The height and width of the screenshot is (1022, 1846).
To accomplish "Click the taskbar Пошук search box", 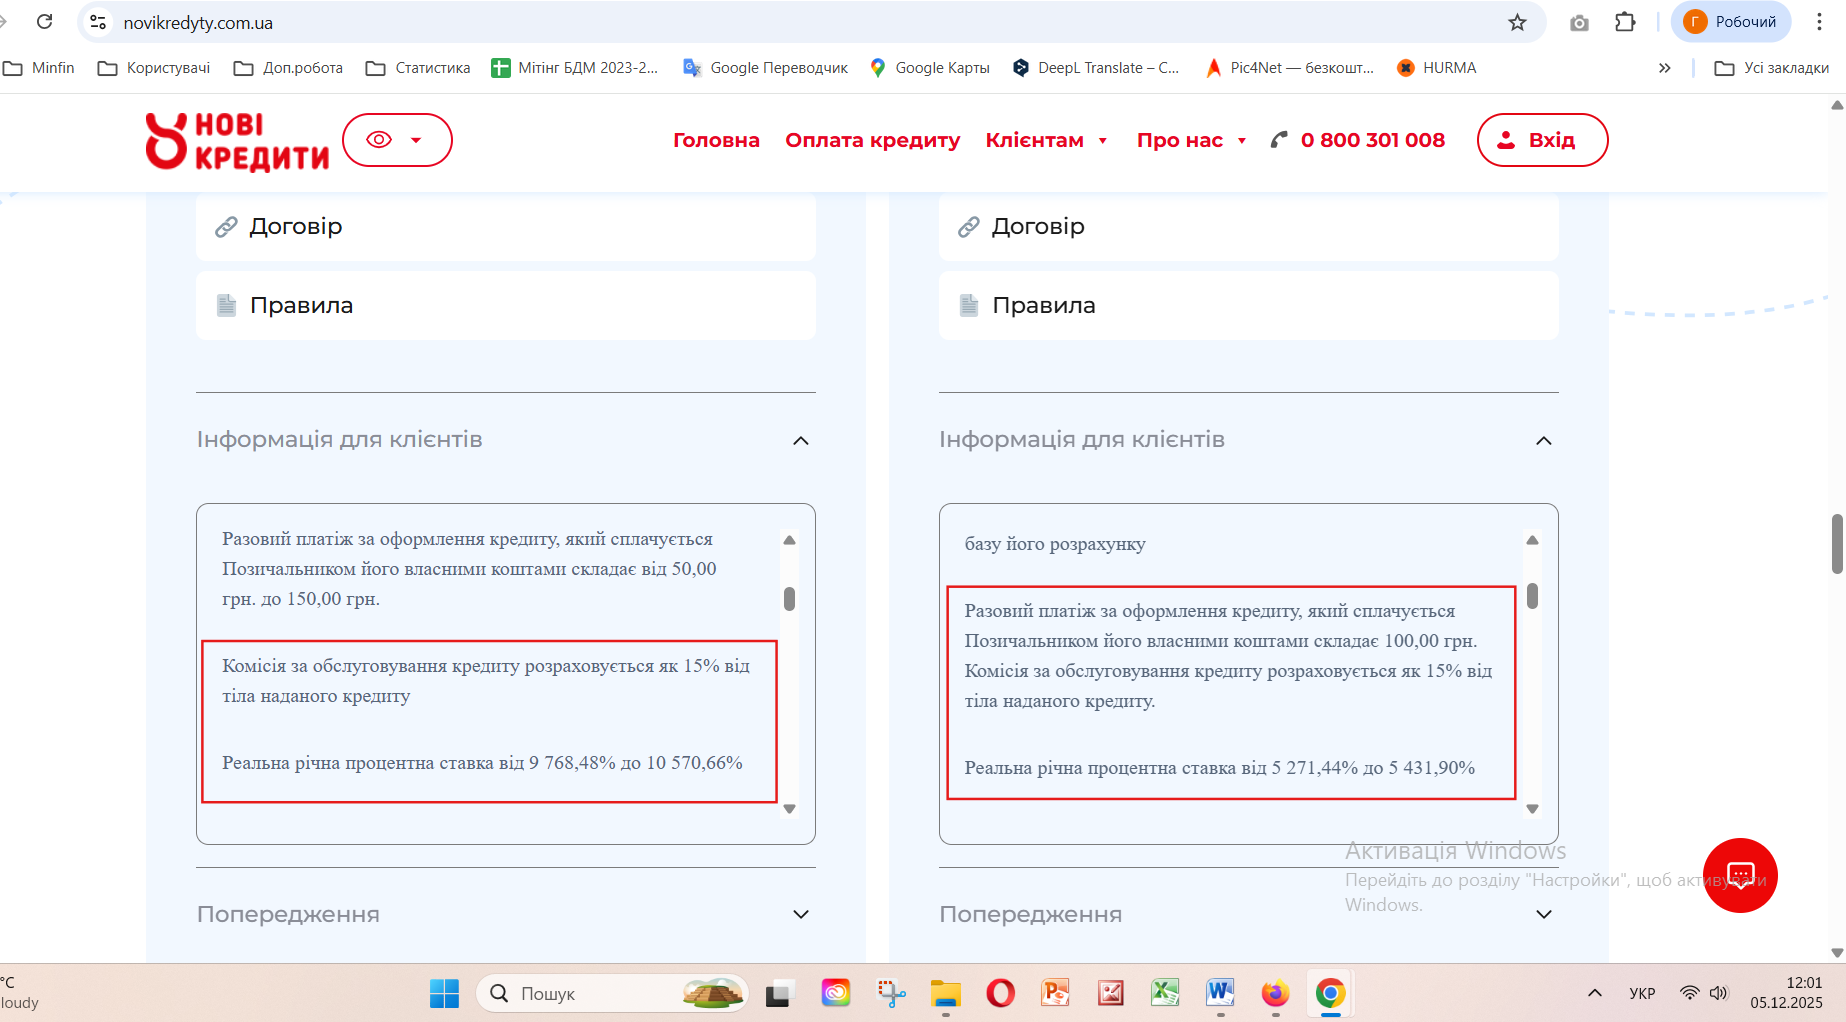I will (x=612, y=993).
